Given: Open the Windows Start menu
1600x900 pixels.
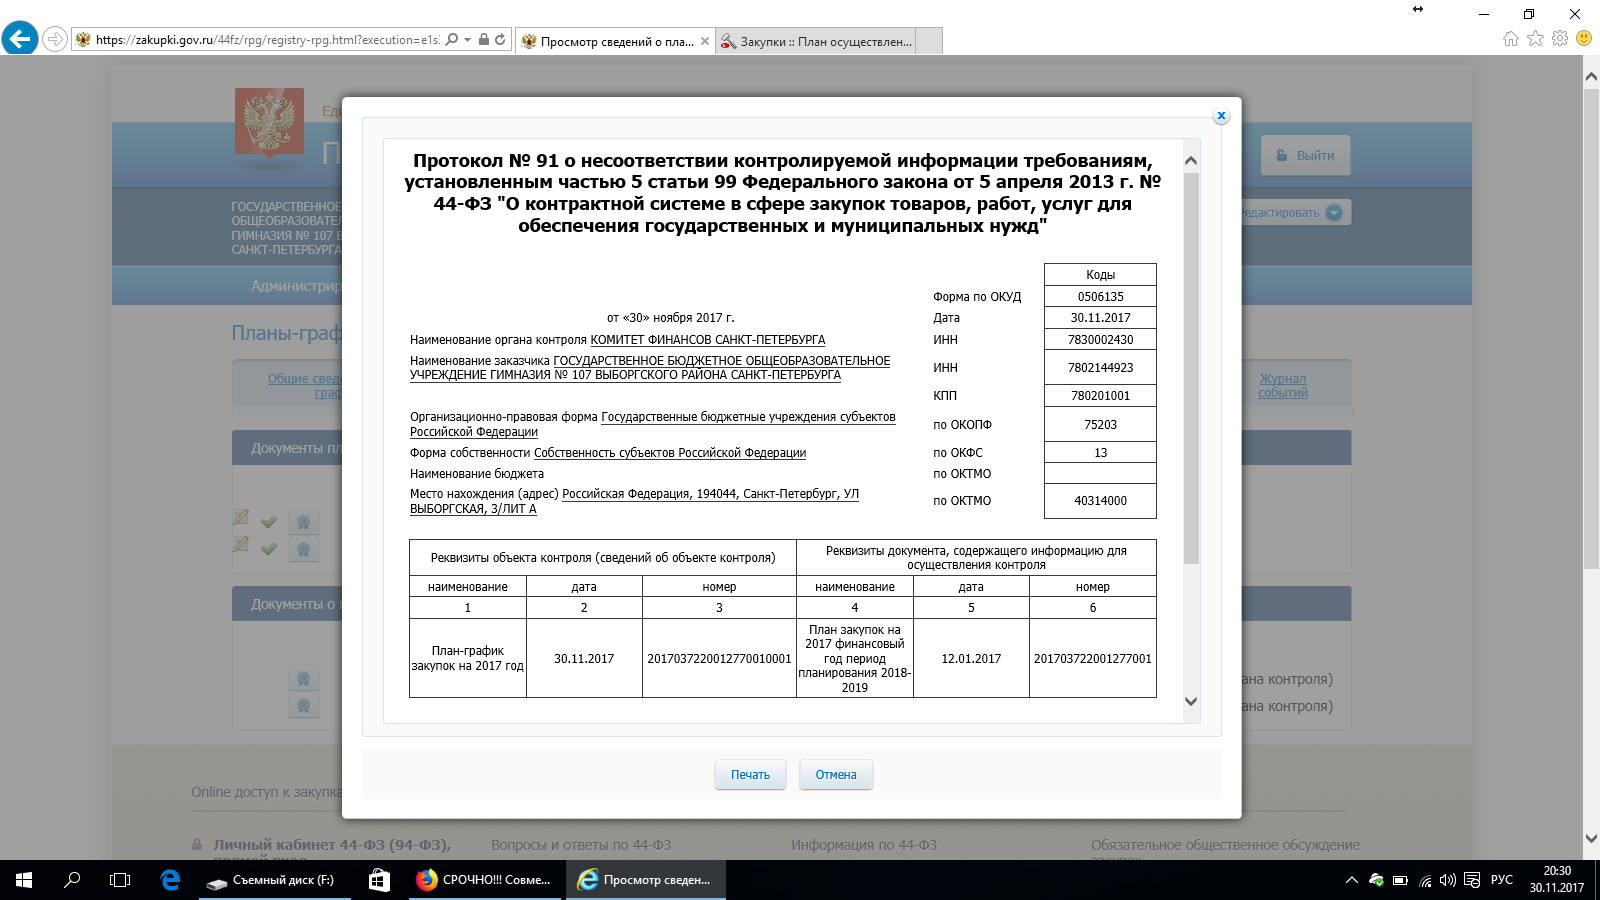Looking at the screenshot, I should 24,880.
